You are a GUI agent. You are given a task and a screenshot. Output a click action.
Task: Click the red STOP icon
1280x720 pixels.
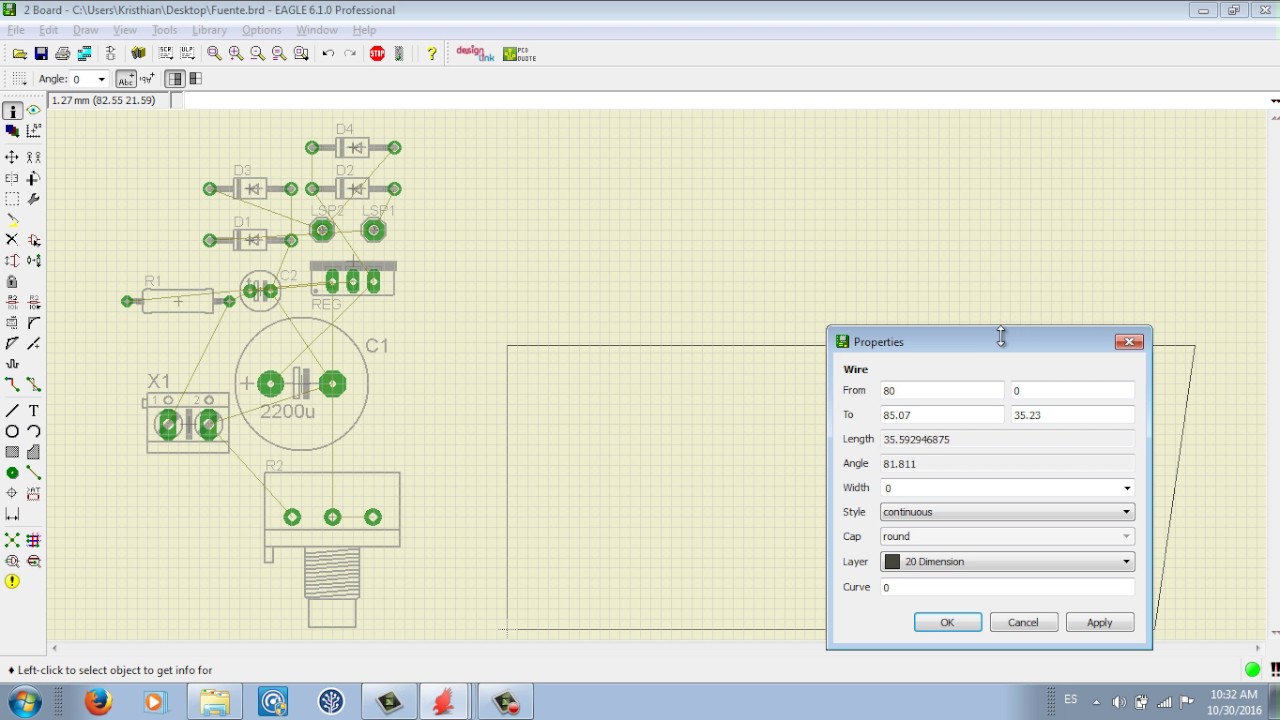pyautogui.click(x=377, y=53)
